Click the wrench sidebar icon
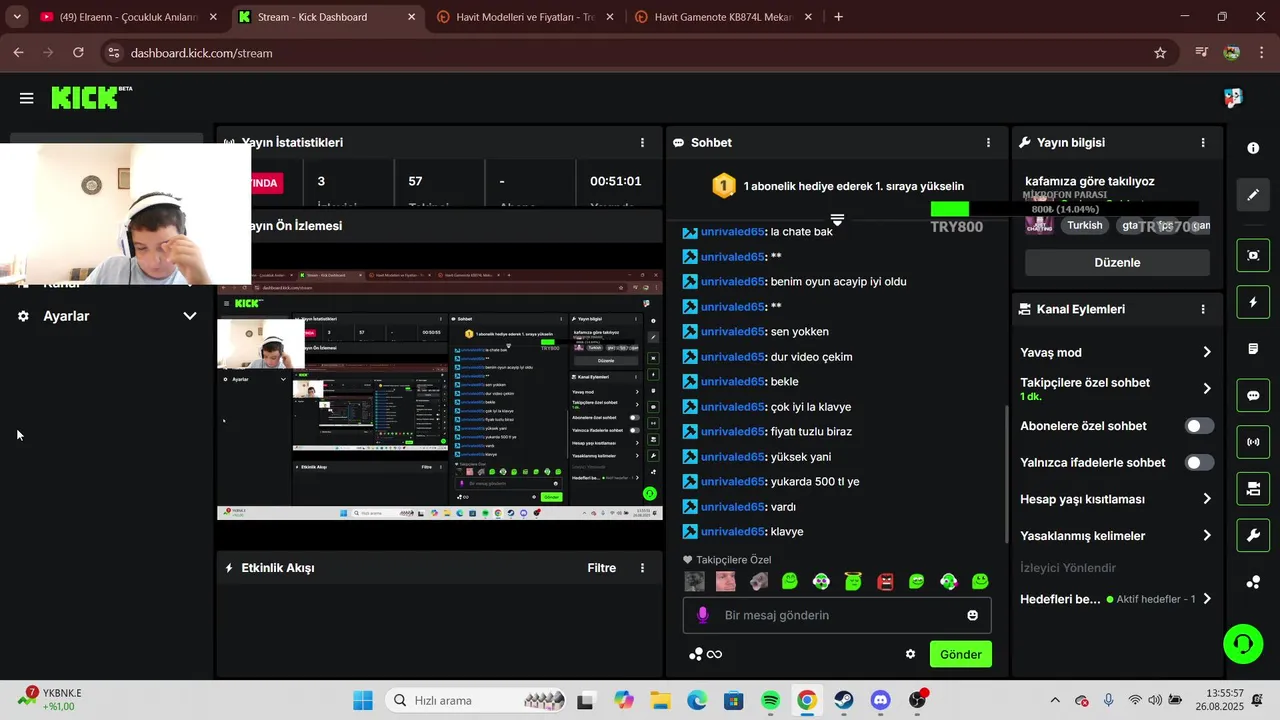This screenshot has height=720, width=1280. click(x=1253, y=535)
